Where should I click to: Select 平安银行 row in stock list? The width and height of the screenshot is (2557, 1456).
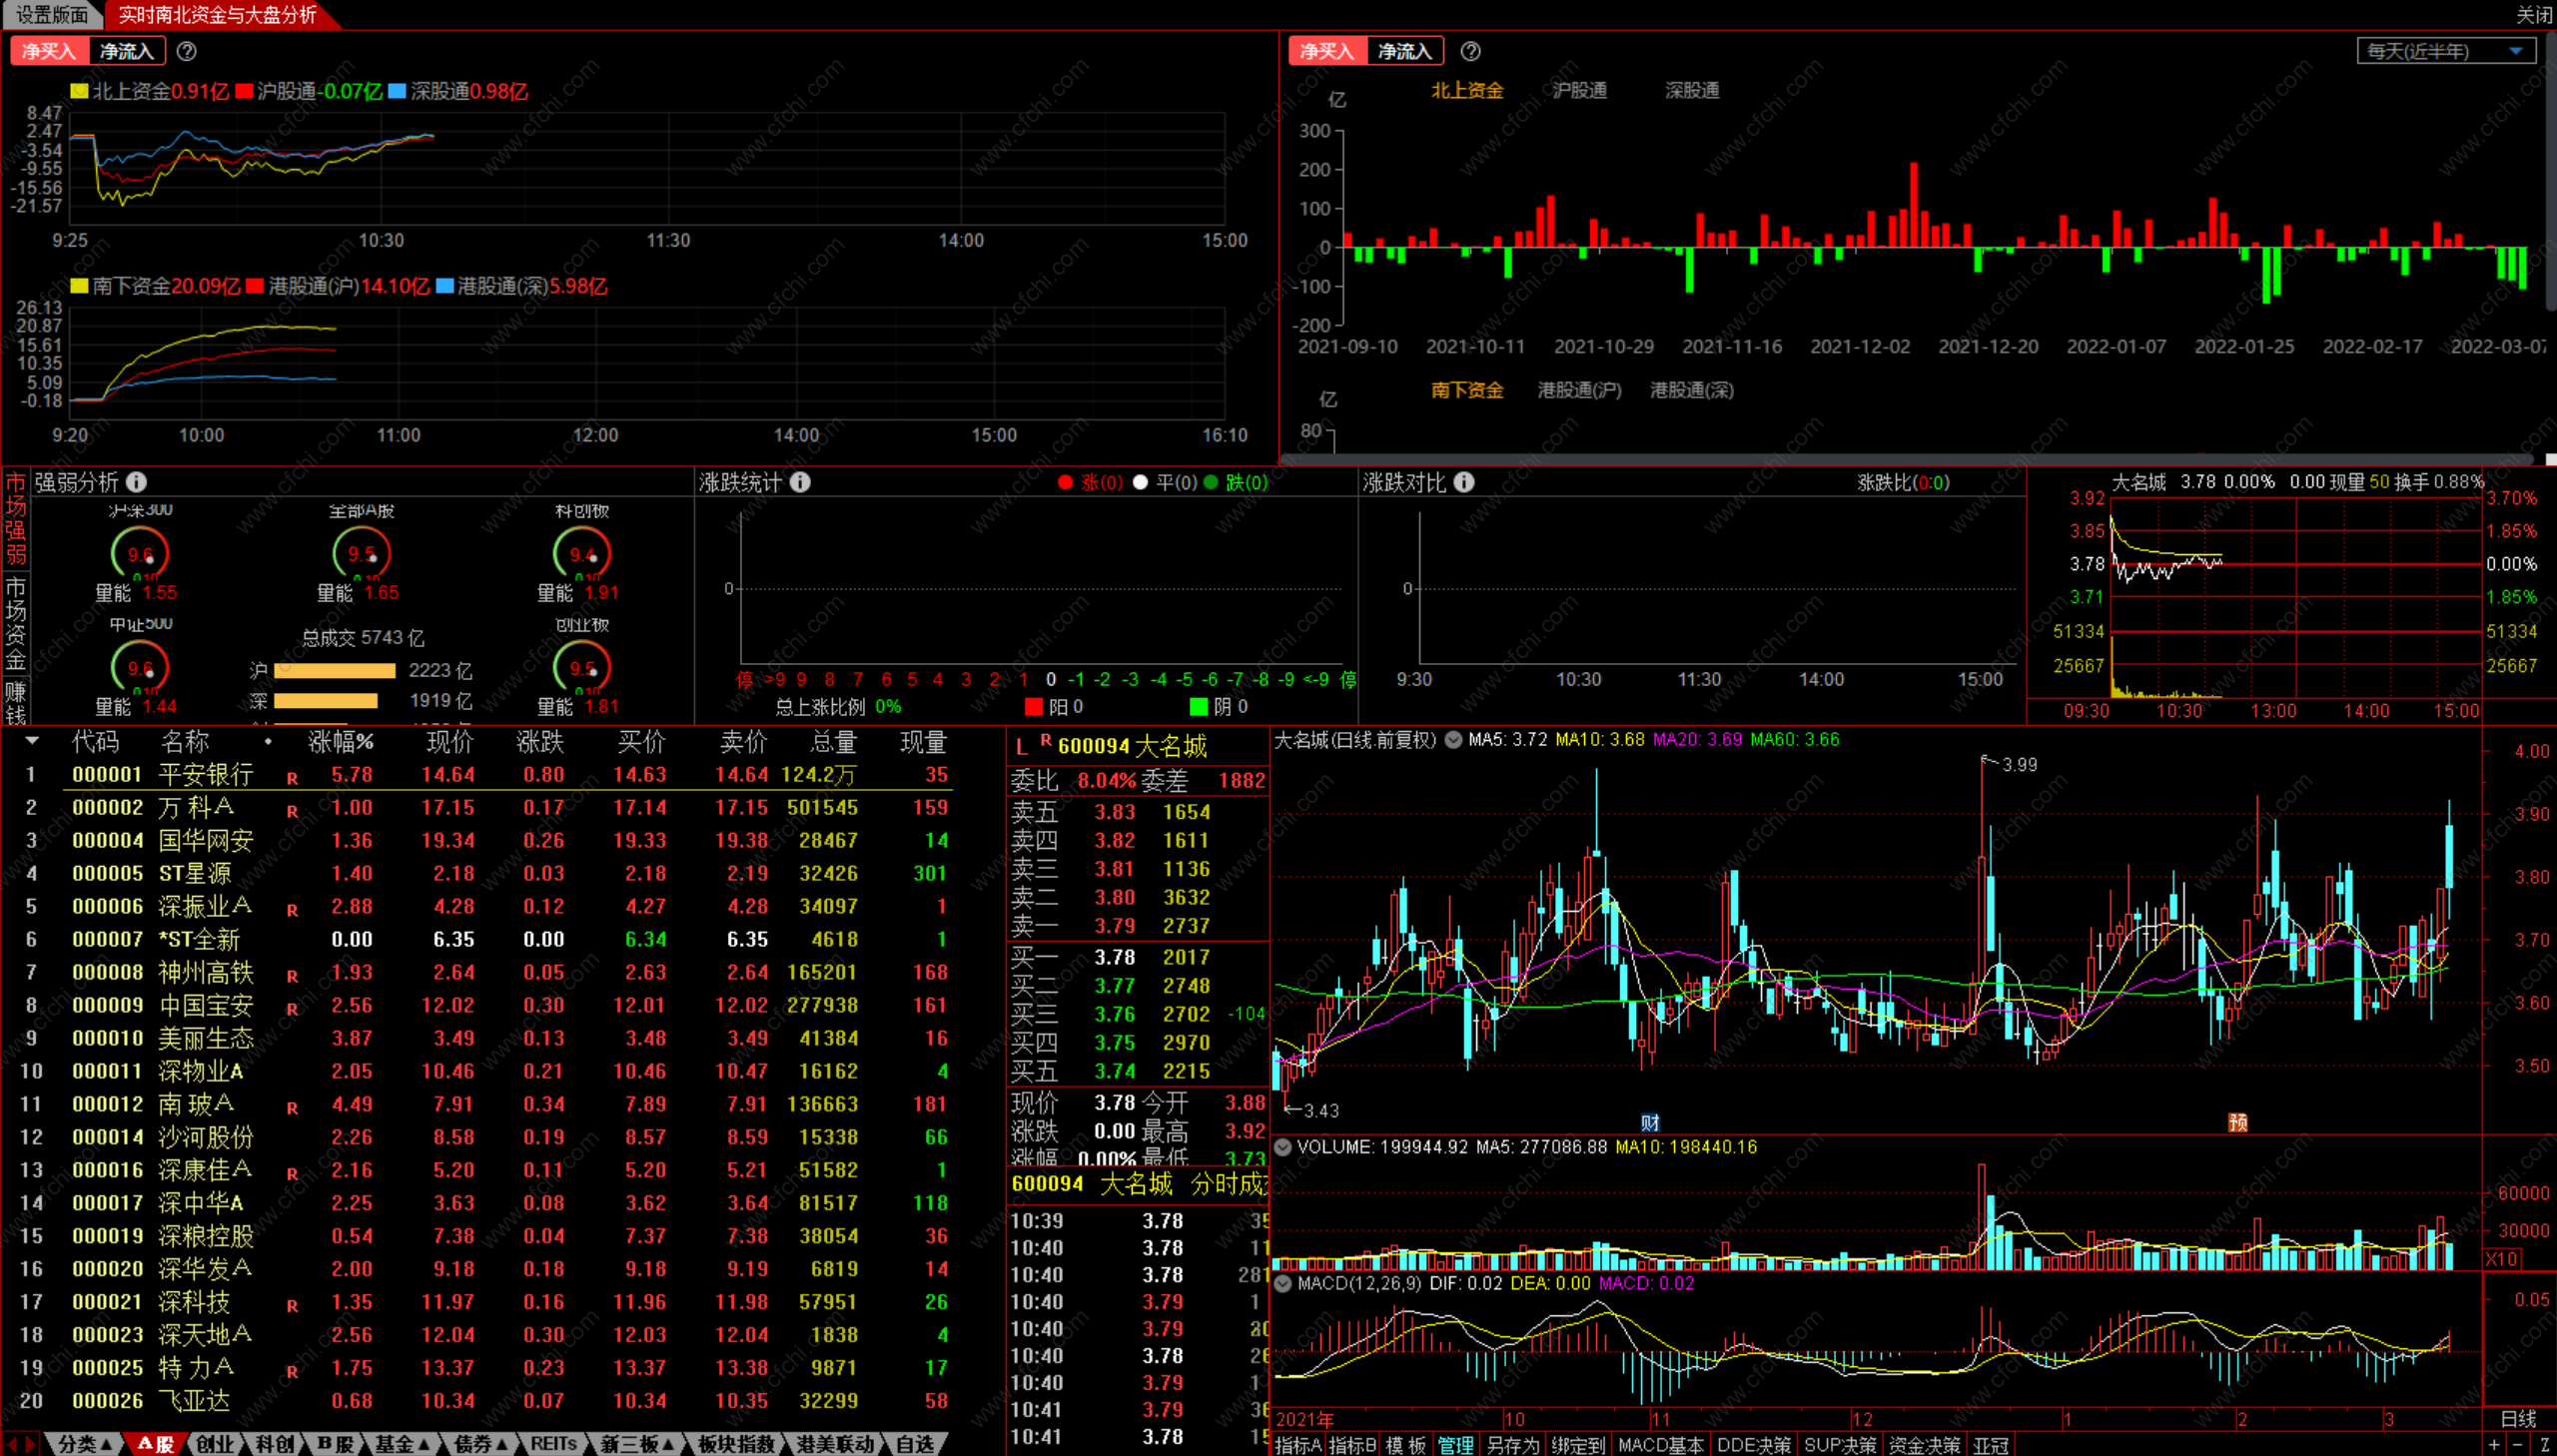(205, 775)
